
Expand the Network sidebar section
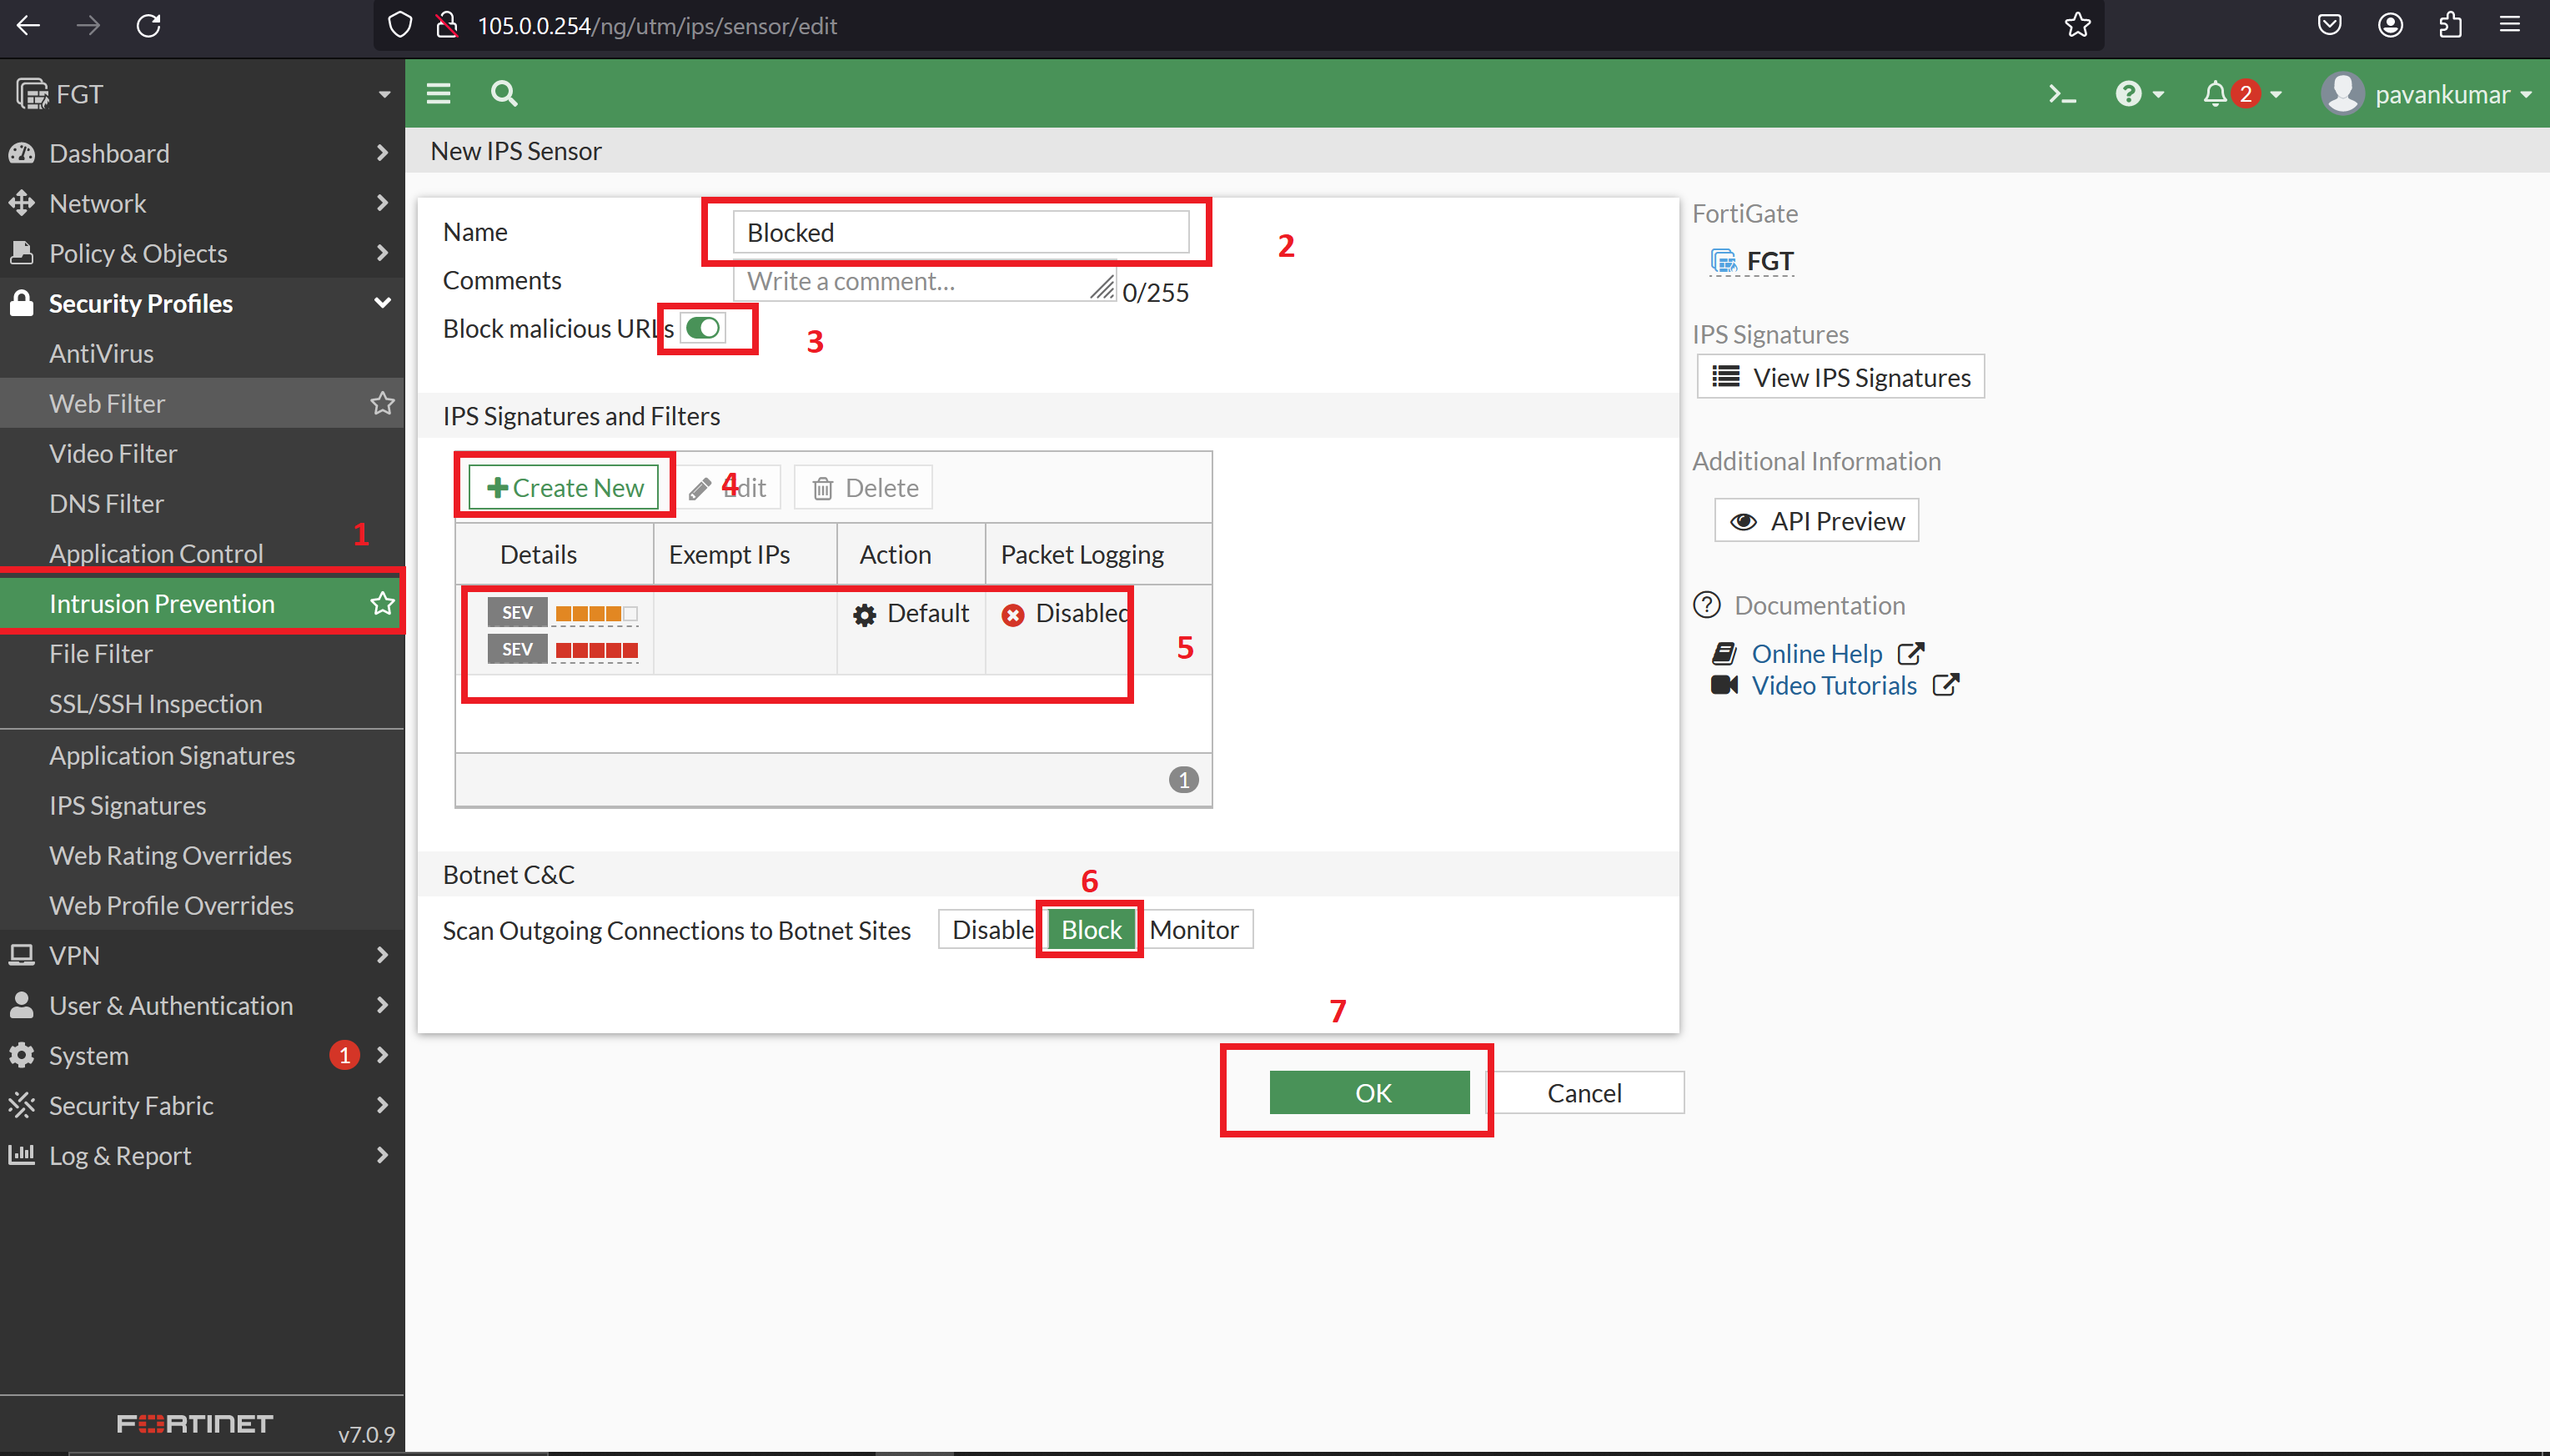[x=96, y=203]
